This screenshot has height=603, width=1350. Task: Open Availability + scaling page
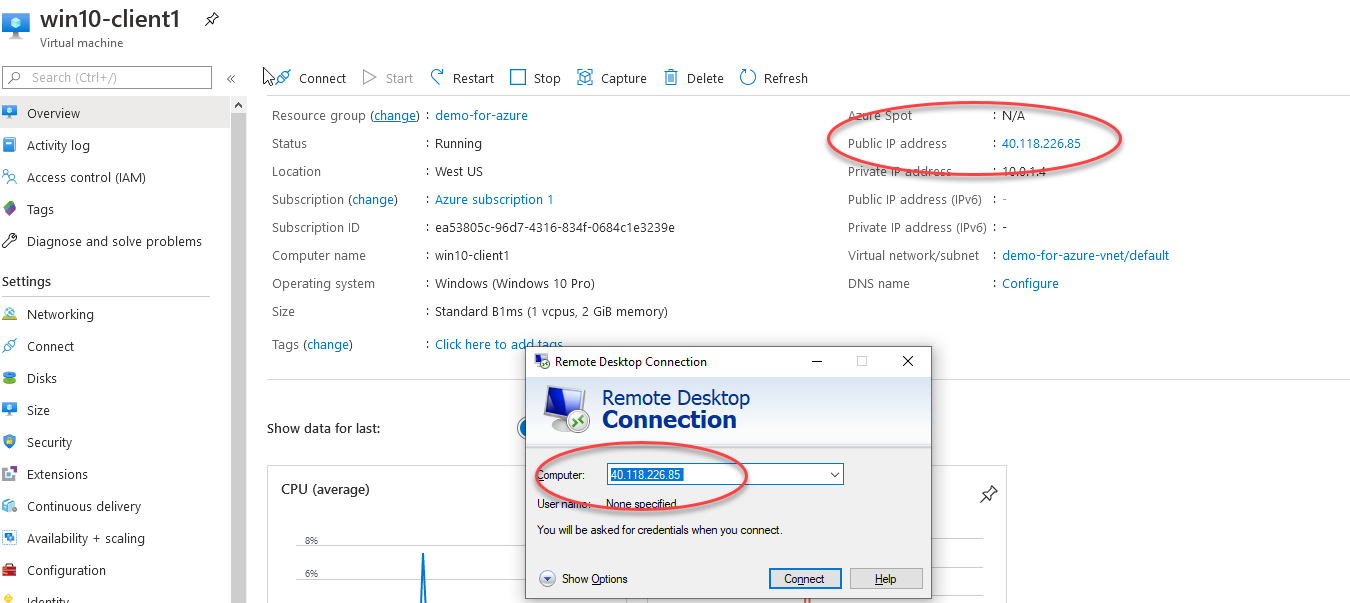[x=115, y=538]
